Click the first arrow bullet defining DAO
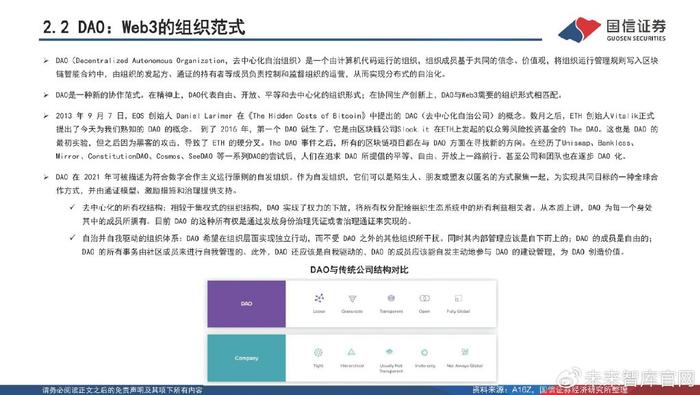The height and width of the screenshot is (395, 700). click(46, 61)
